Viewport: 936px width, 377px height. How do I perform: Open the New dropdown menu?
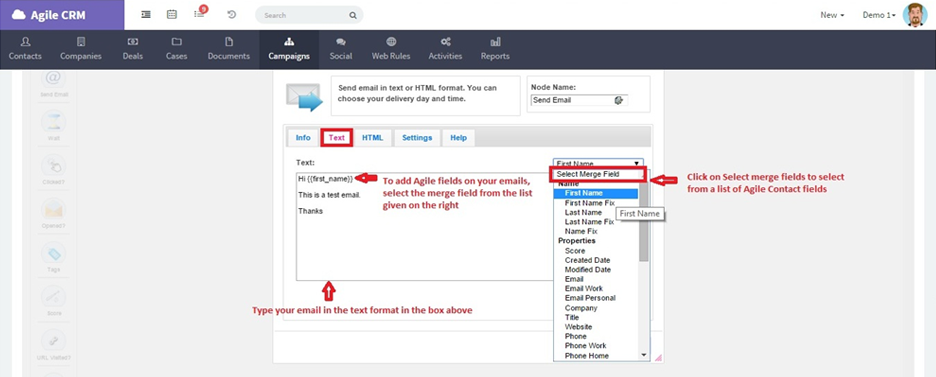832,16
